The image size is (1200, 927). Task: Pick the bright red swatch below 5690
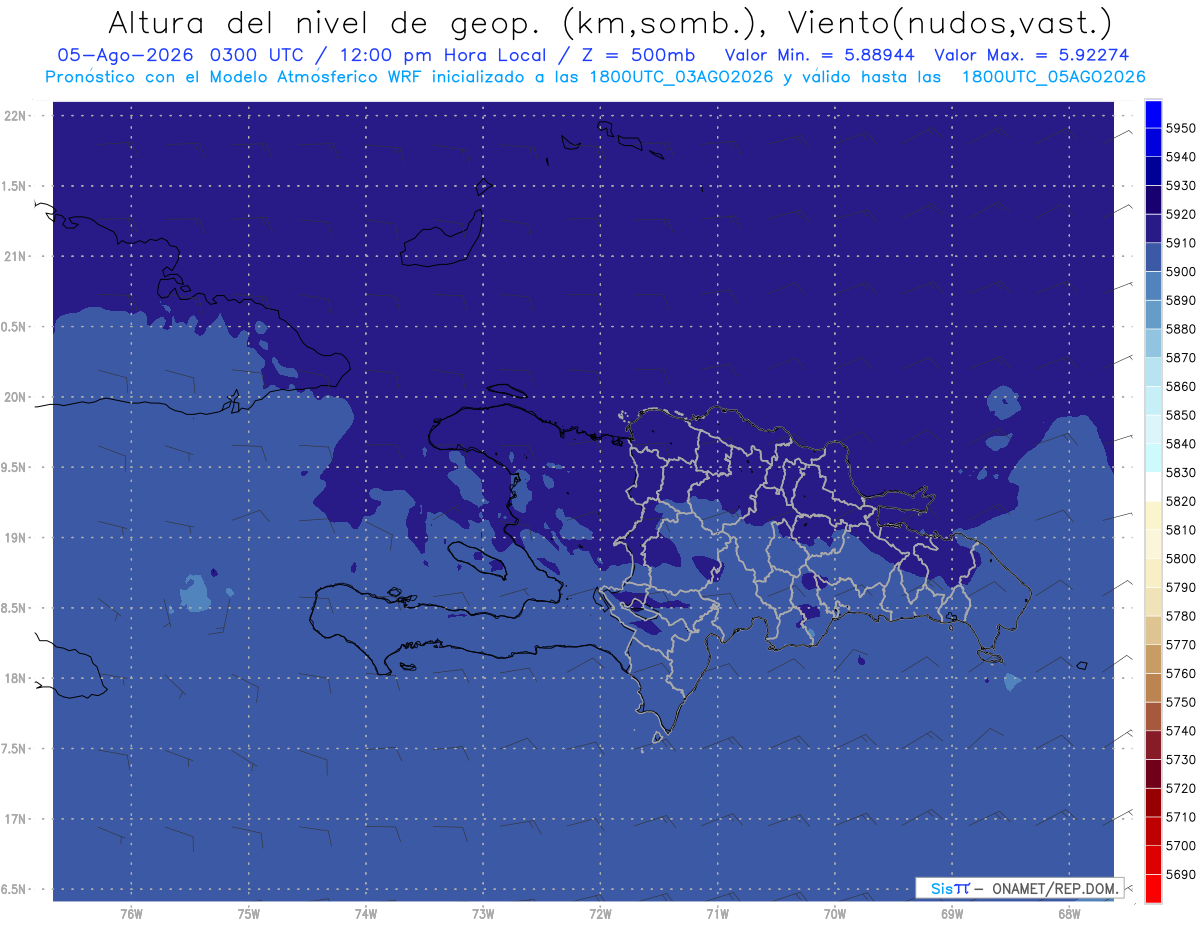1153,888
